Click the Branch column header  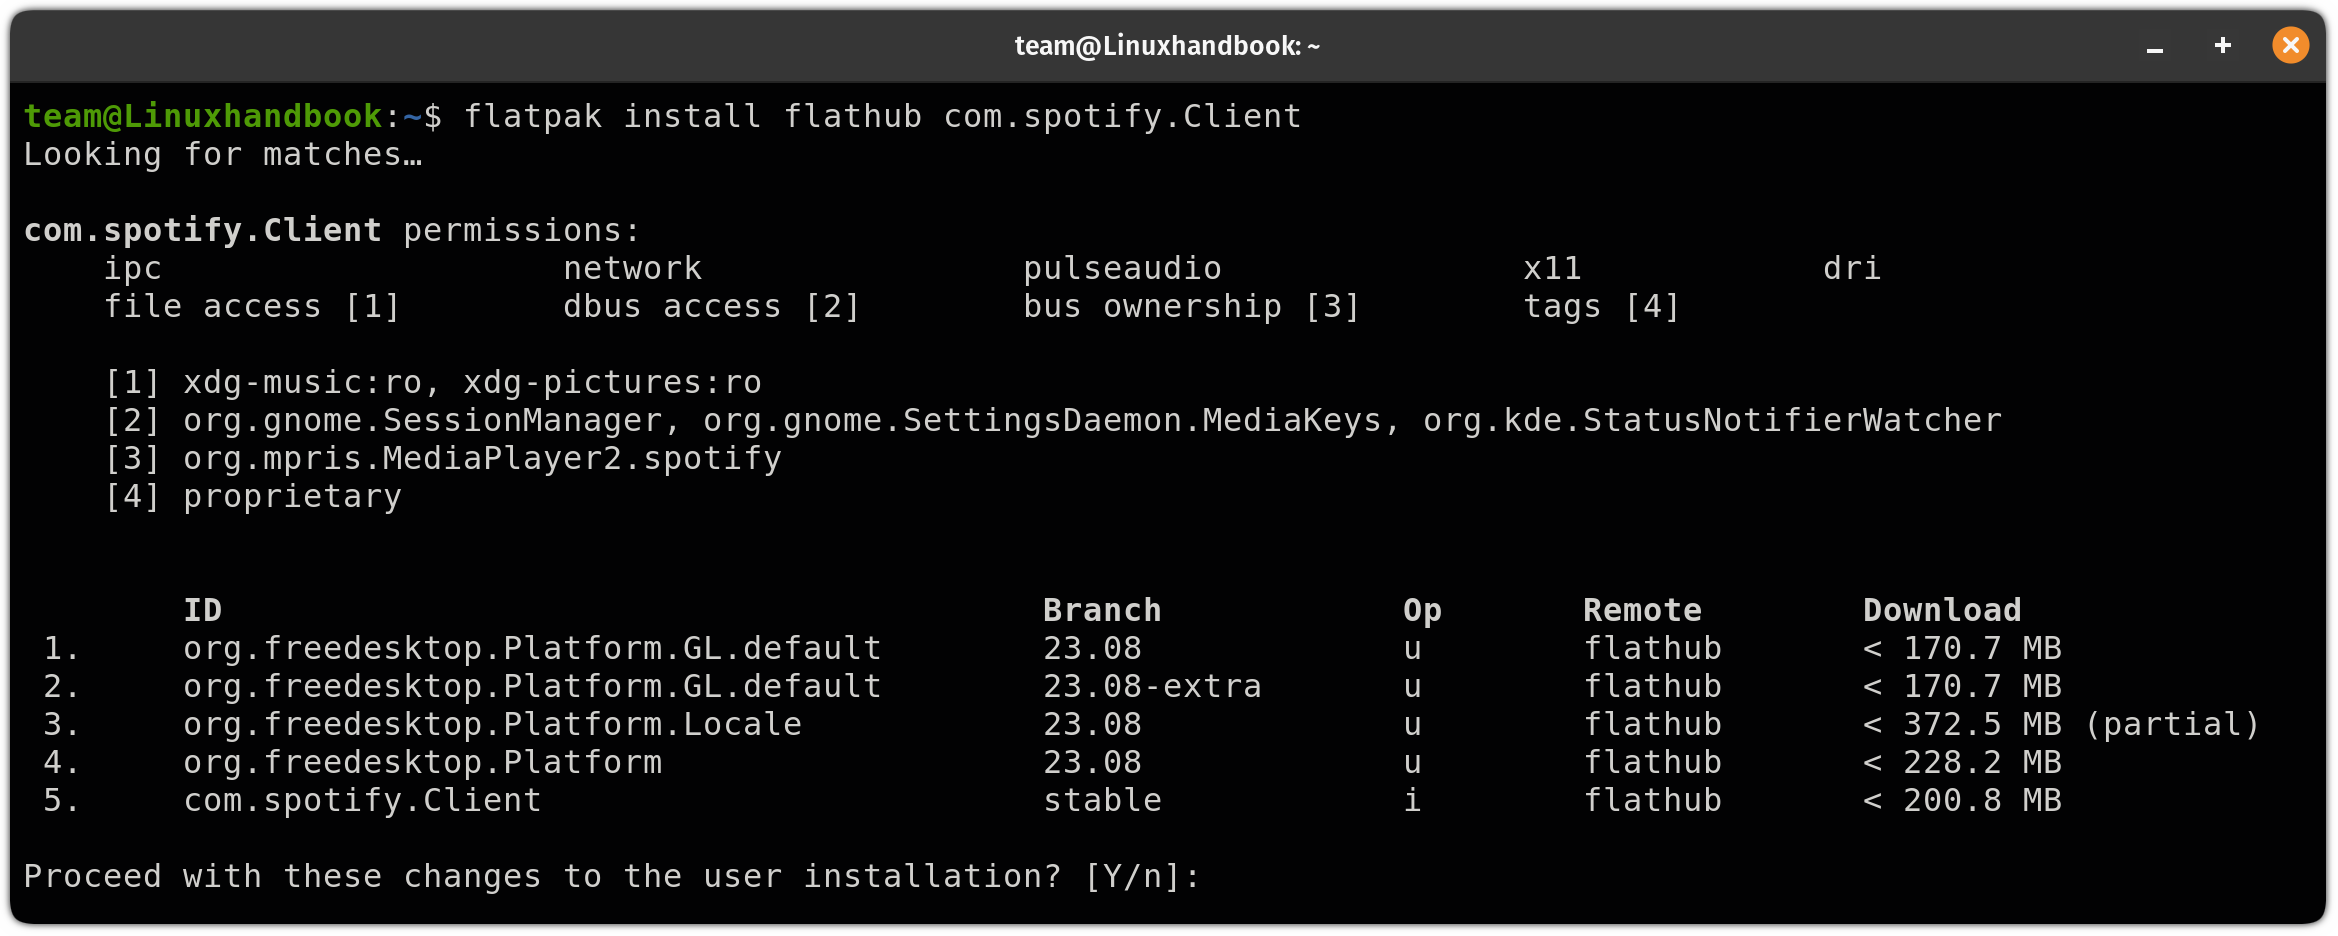click(1102, 609)
